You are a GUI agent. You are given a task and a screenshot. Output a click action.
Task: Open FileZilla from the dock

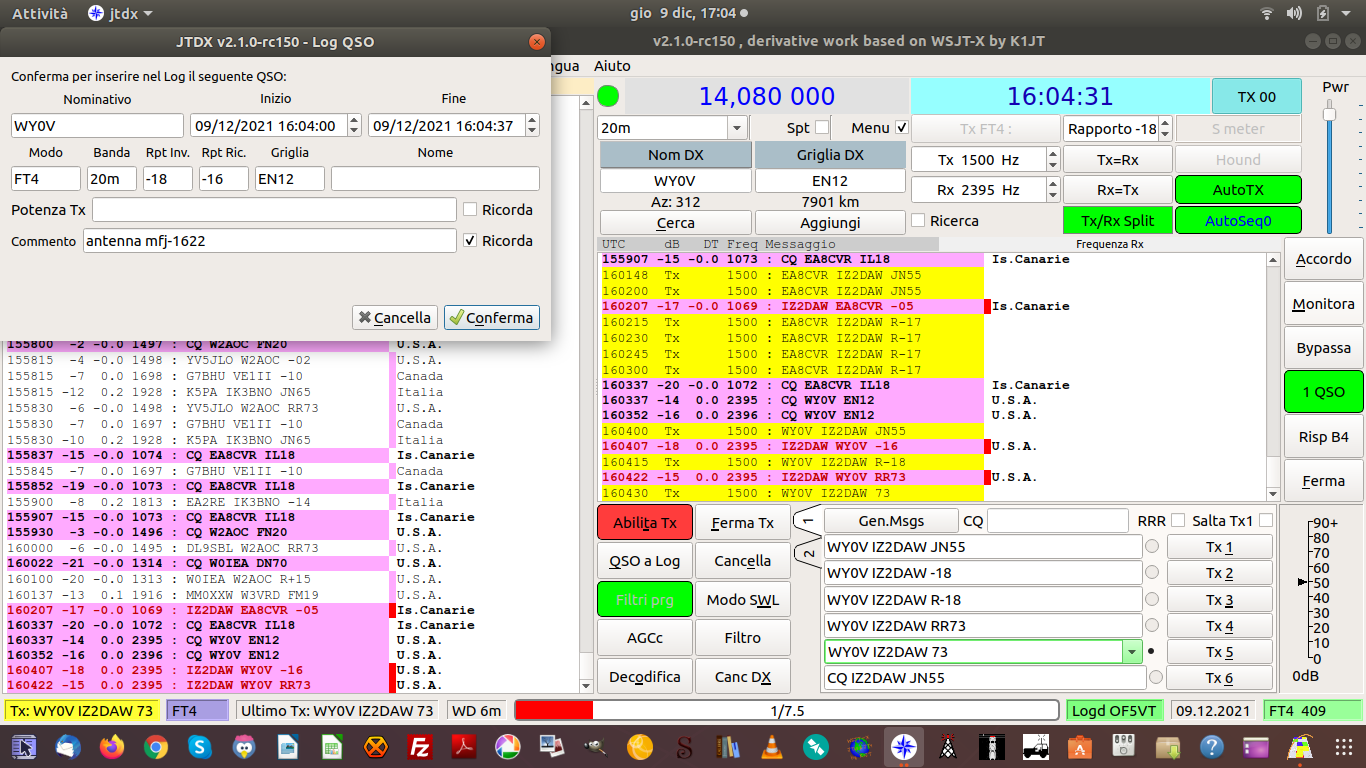pyautogui.click(x=420, y=746)
